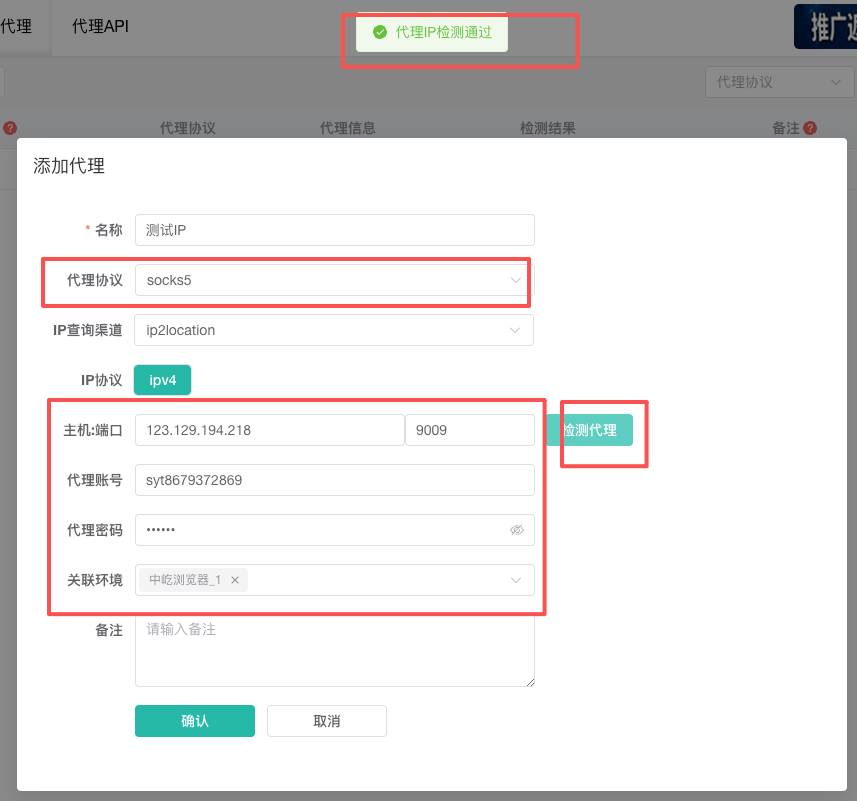
Task: Remove the 中屹浏览器_1 tag
Action: (235, 580)
